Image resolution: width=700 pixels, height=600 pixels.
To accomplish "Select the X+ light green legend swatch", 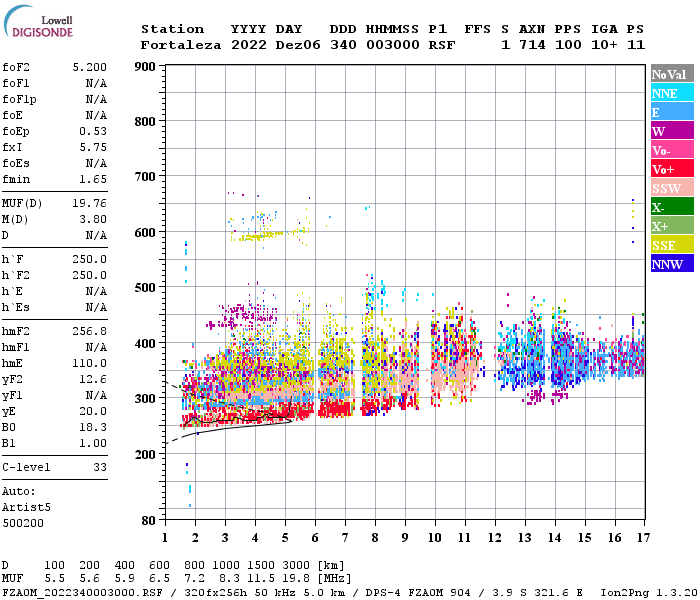I will click(x=672, y=226).
